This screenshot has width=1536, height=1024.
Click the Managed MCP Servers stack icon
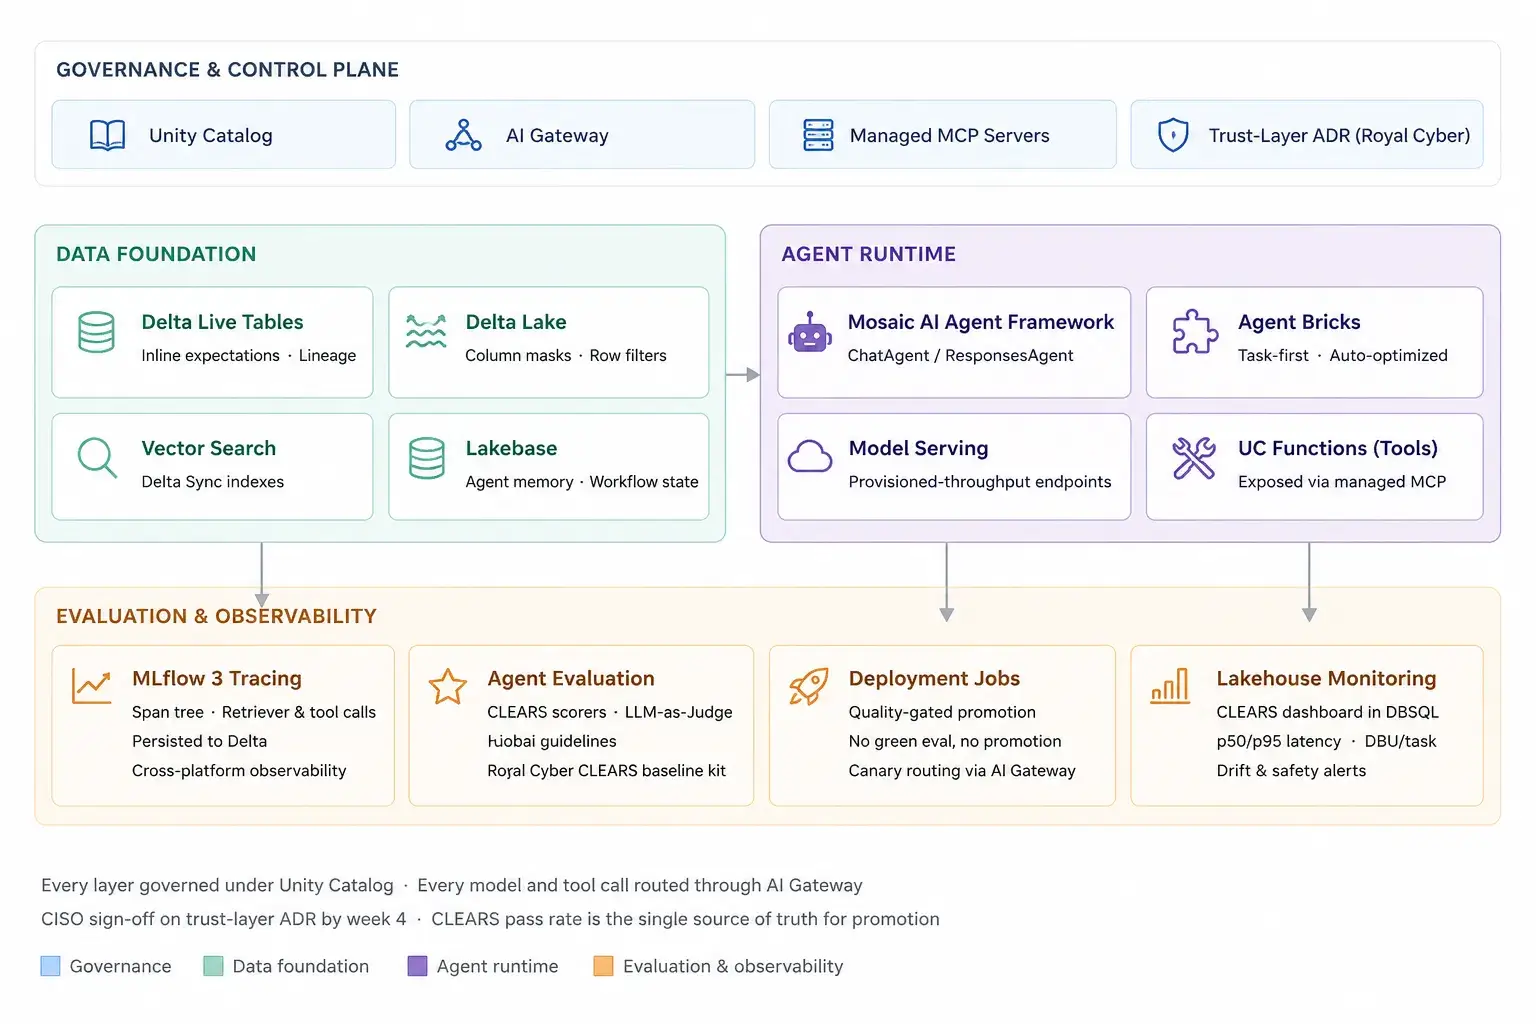coord(818,135)
